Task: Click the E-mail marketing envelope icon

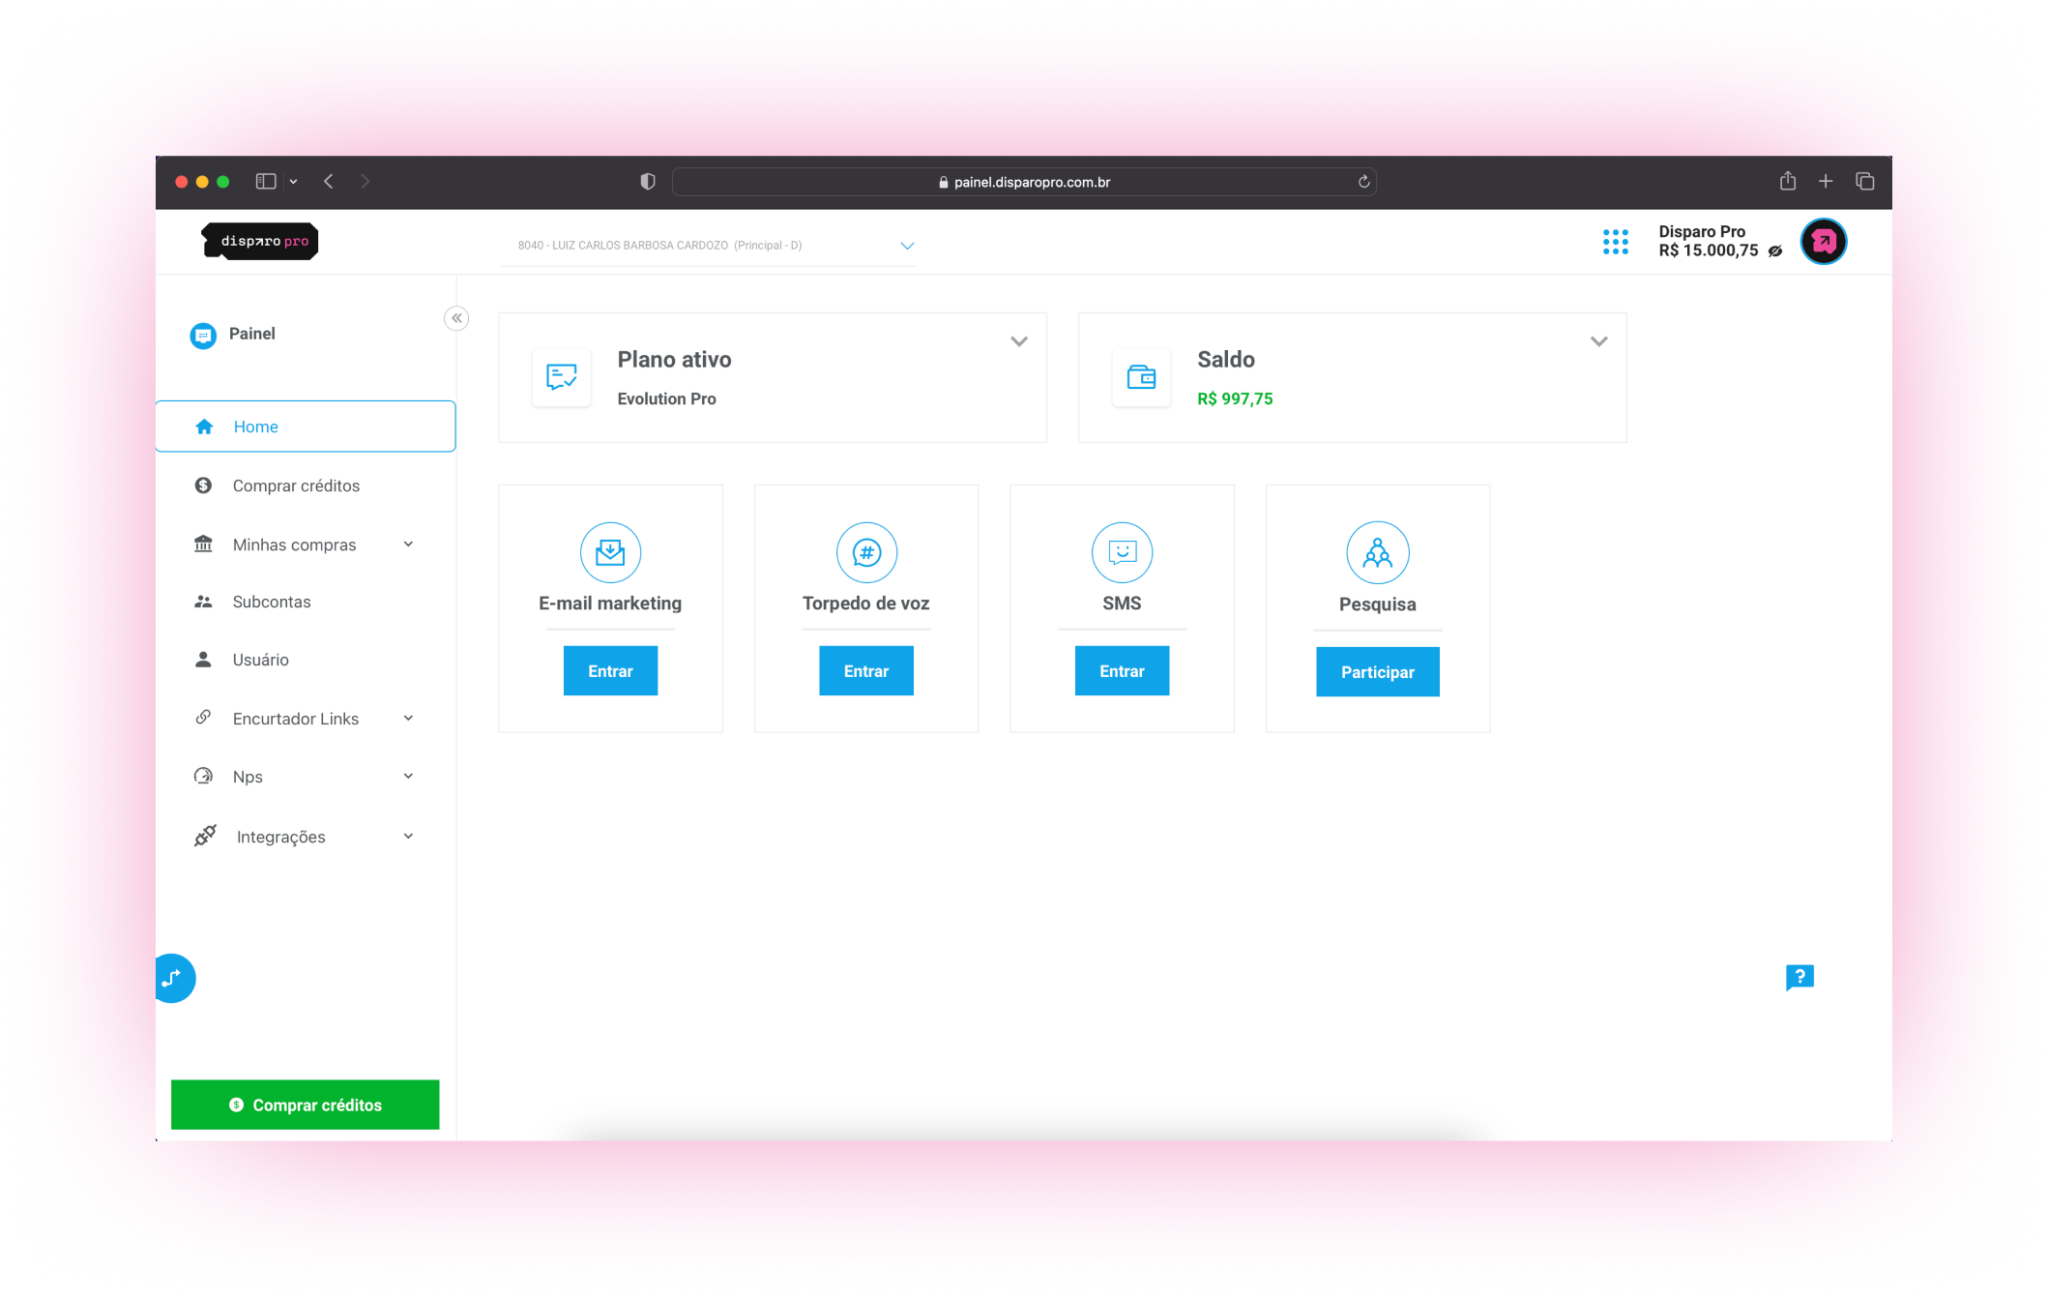Action: click(x=610, y=552)
